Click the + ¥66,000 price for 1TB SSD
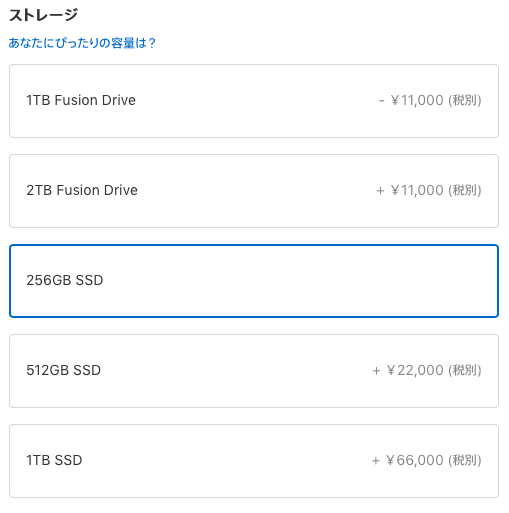The width and height of the screenshot is (509, 513). click(408, 460)
